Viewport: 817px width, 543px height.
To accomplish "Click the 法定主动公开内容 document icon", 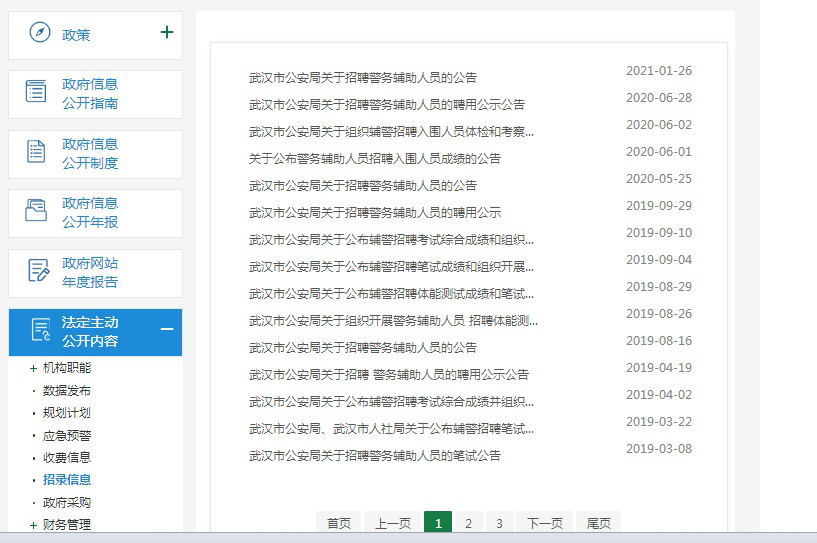I will [x=41, y=329].
